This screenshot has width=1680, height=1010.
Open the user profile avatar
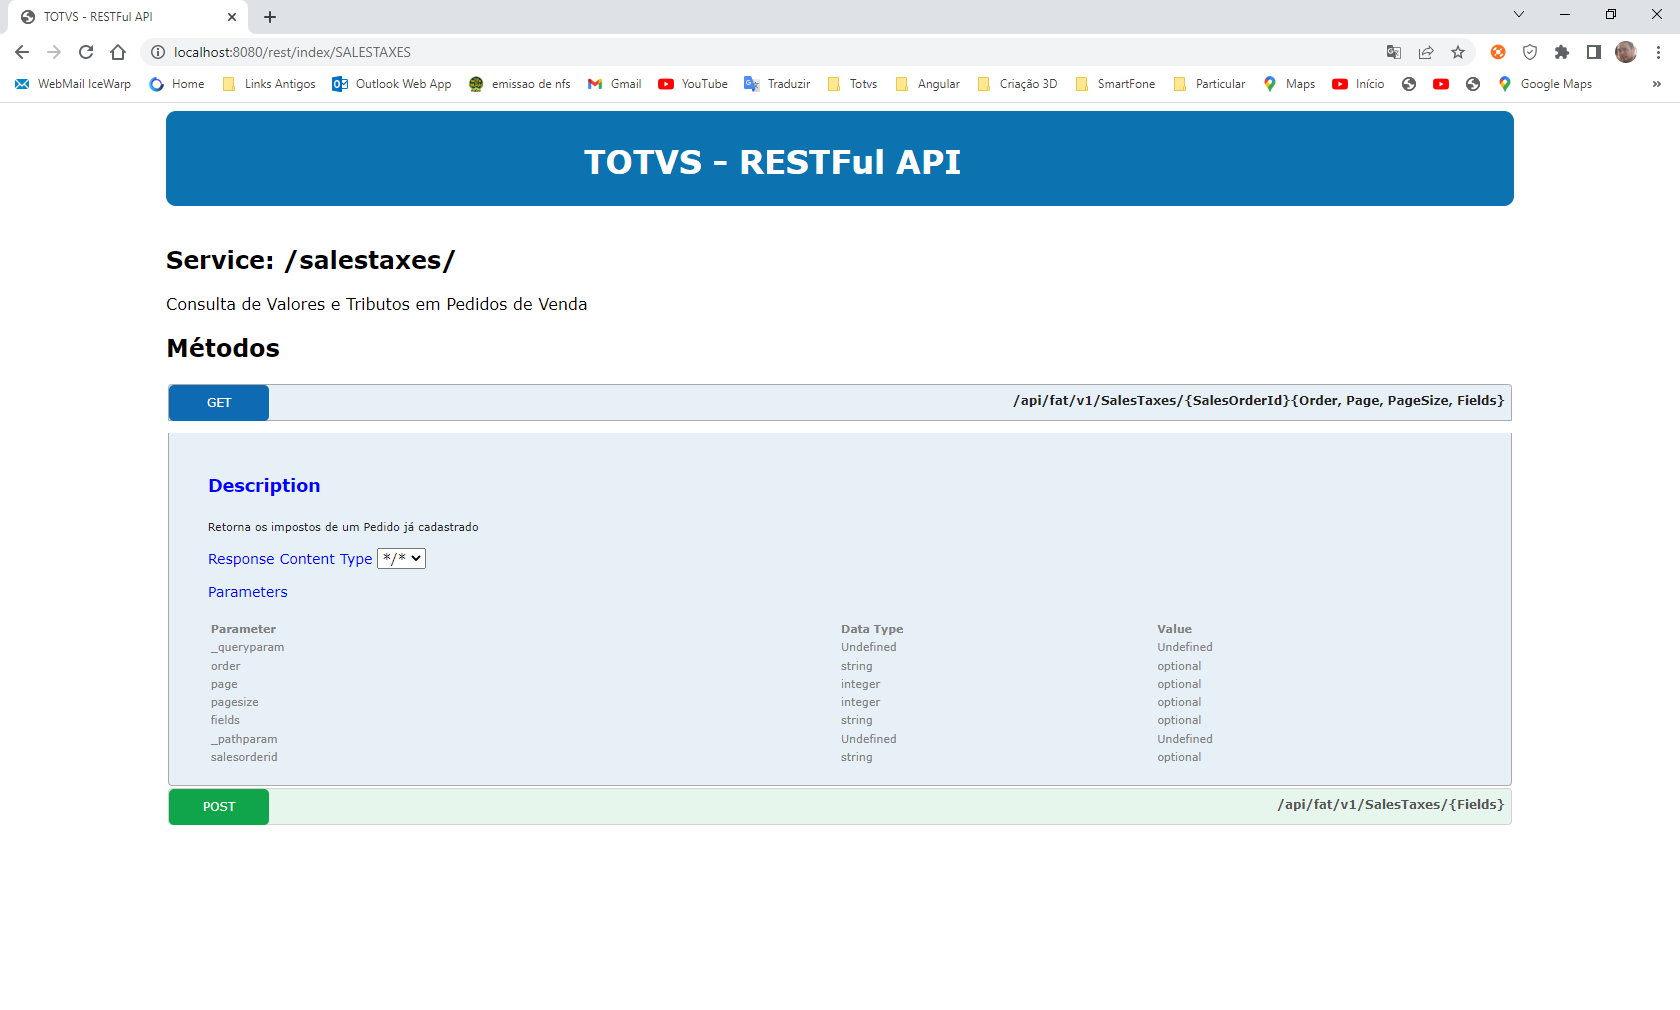click(x=1626, y=52)
